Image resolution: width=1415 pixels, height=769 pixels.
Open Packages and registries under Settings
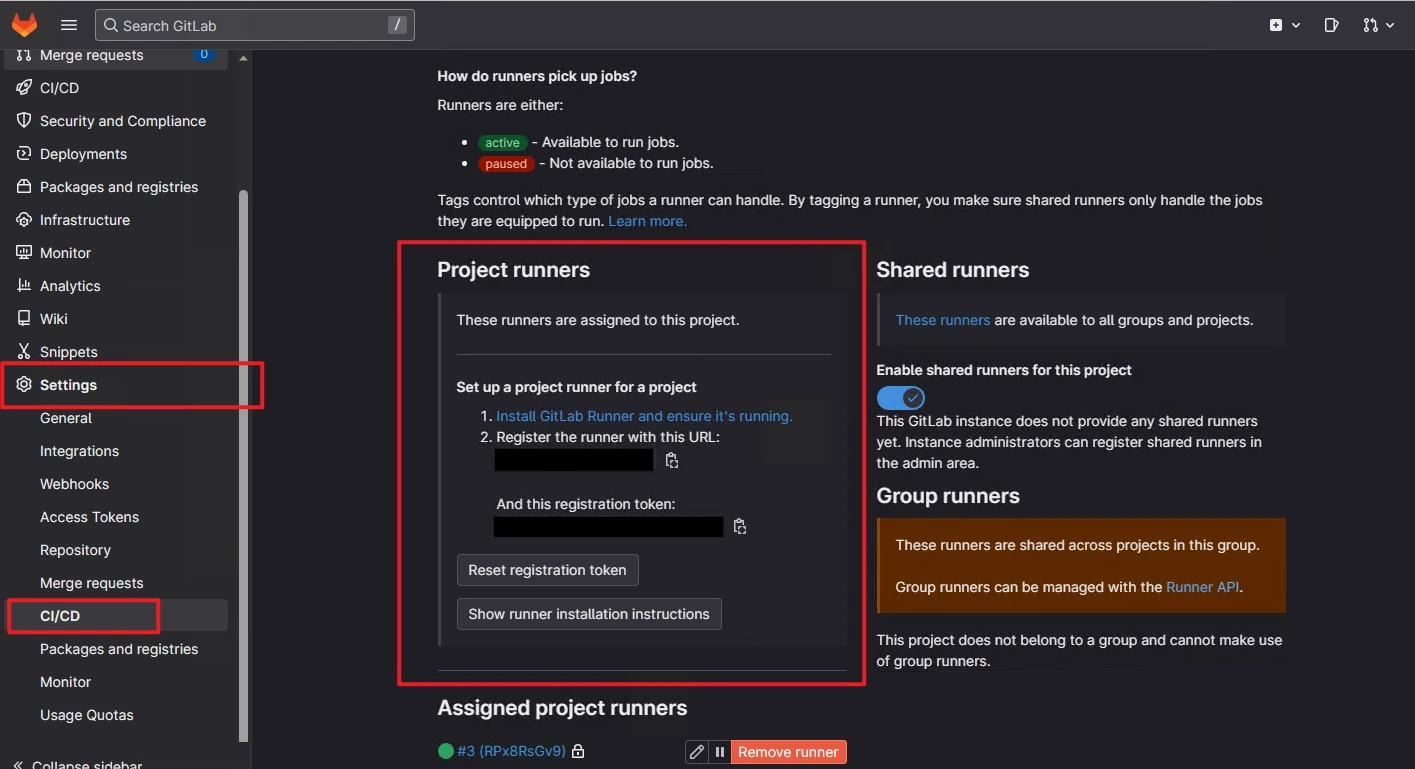pyautogui.click(x=118, y=649)
